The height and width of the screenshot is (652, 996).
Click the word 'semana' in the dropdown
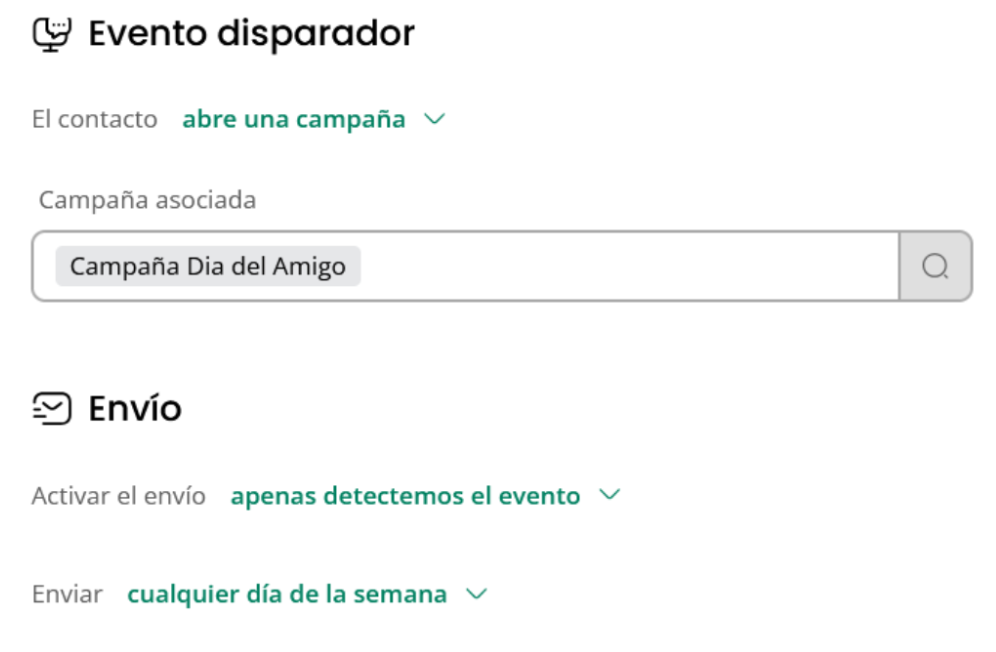pos(400,594)
